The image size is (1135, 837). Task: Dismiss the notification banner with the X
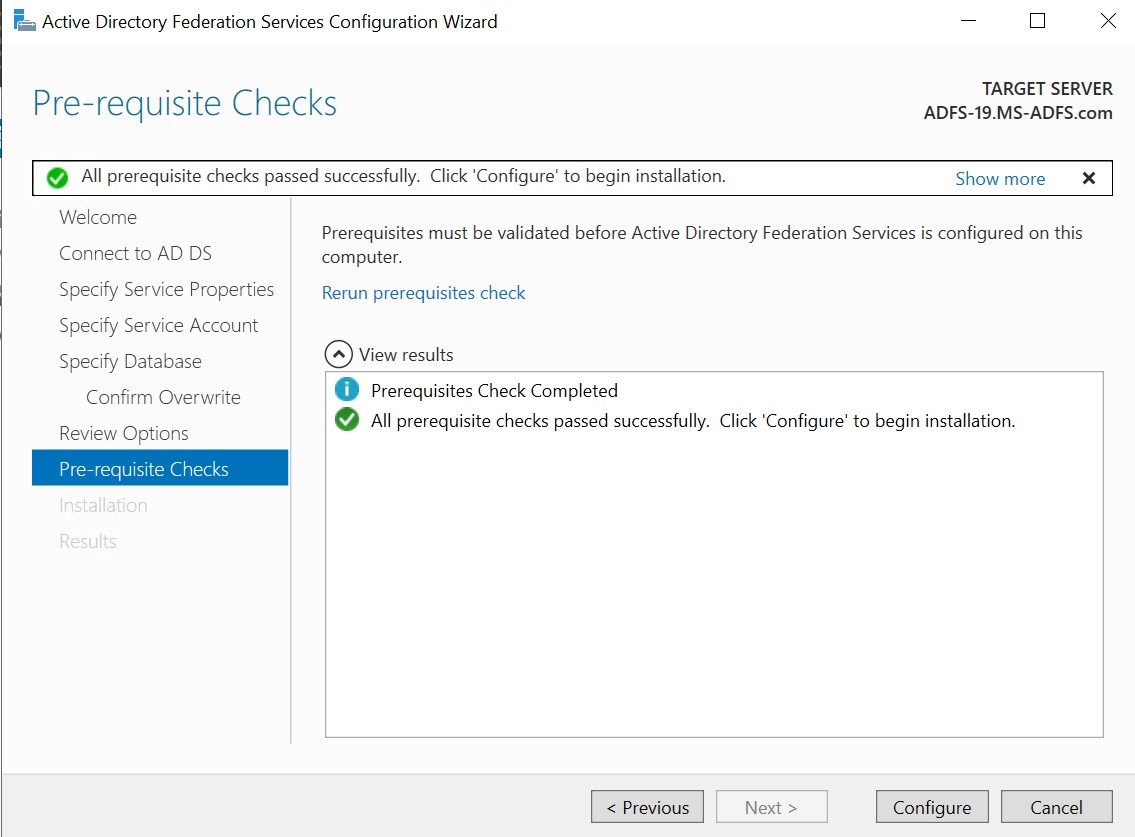click(1089, 178)
